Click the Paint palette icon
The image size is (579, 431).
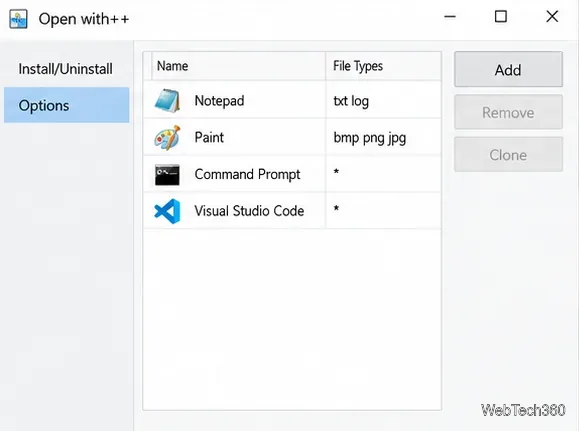coord(167,137)
